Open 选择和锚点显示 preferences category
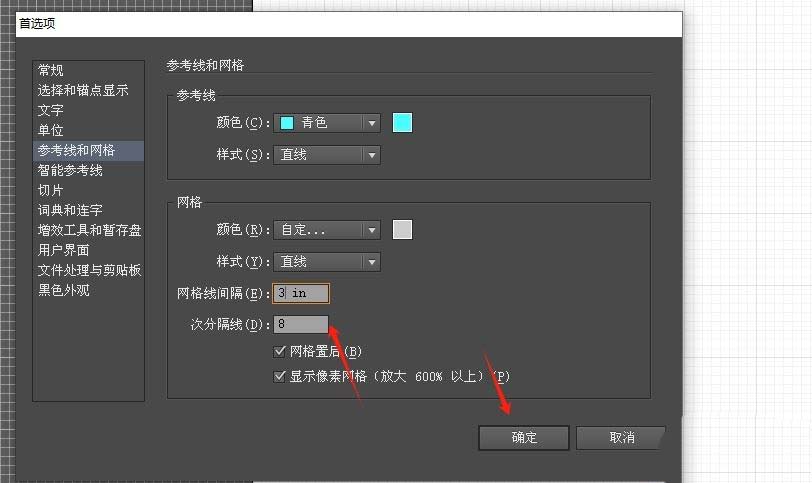Viewport: 812px width, 483px height. [83, 90]
